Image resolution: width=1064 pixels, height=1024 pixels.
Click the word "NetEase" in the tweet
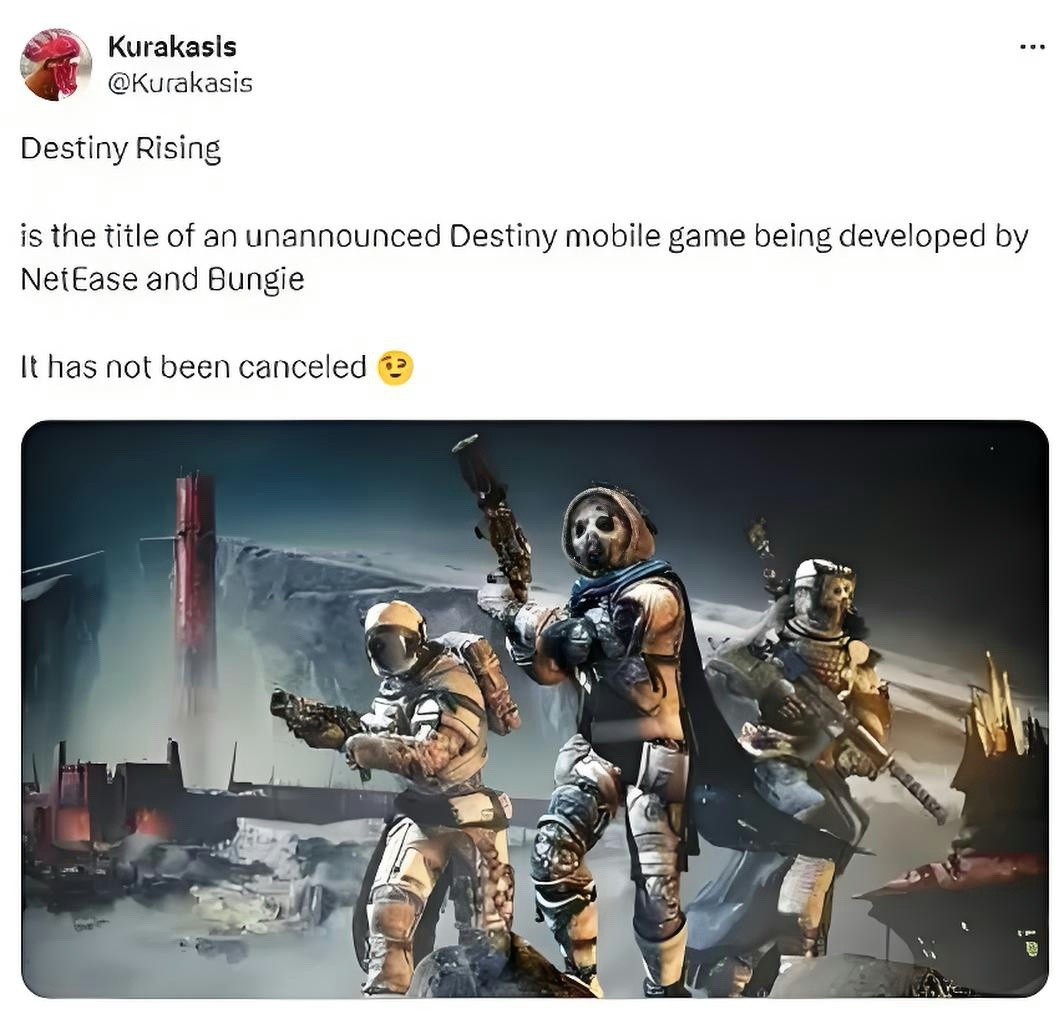79,279
